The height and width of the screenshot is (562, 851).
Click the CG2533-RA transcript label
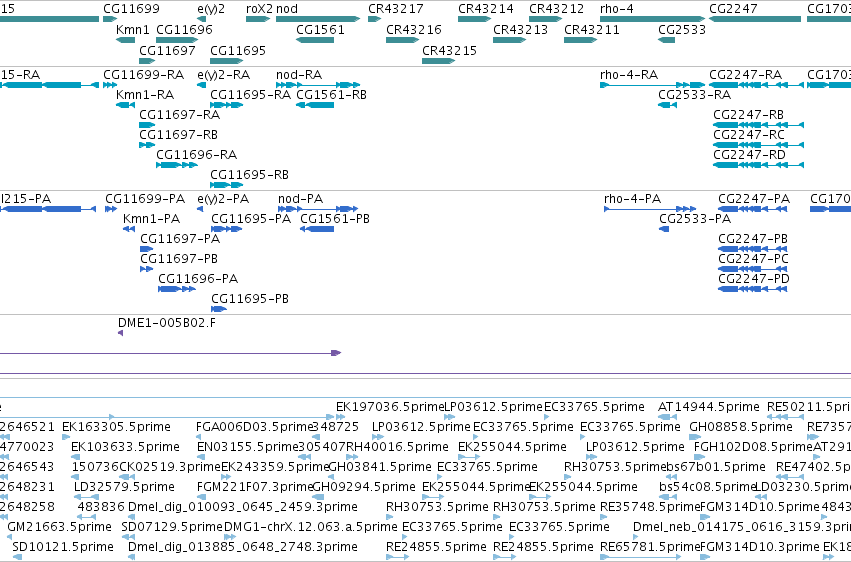tap(695, 94)
